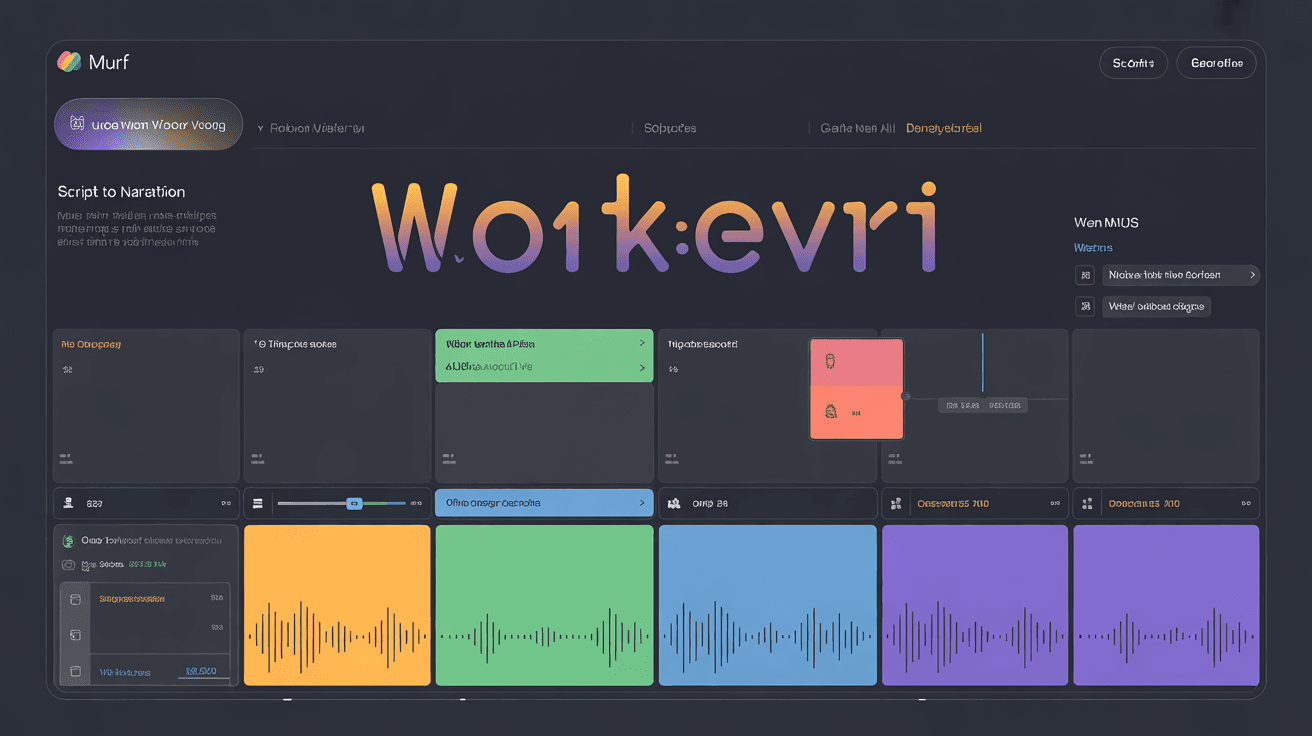
Task: Click the blue vertical playhead line
Action: (x=983, y=362)
